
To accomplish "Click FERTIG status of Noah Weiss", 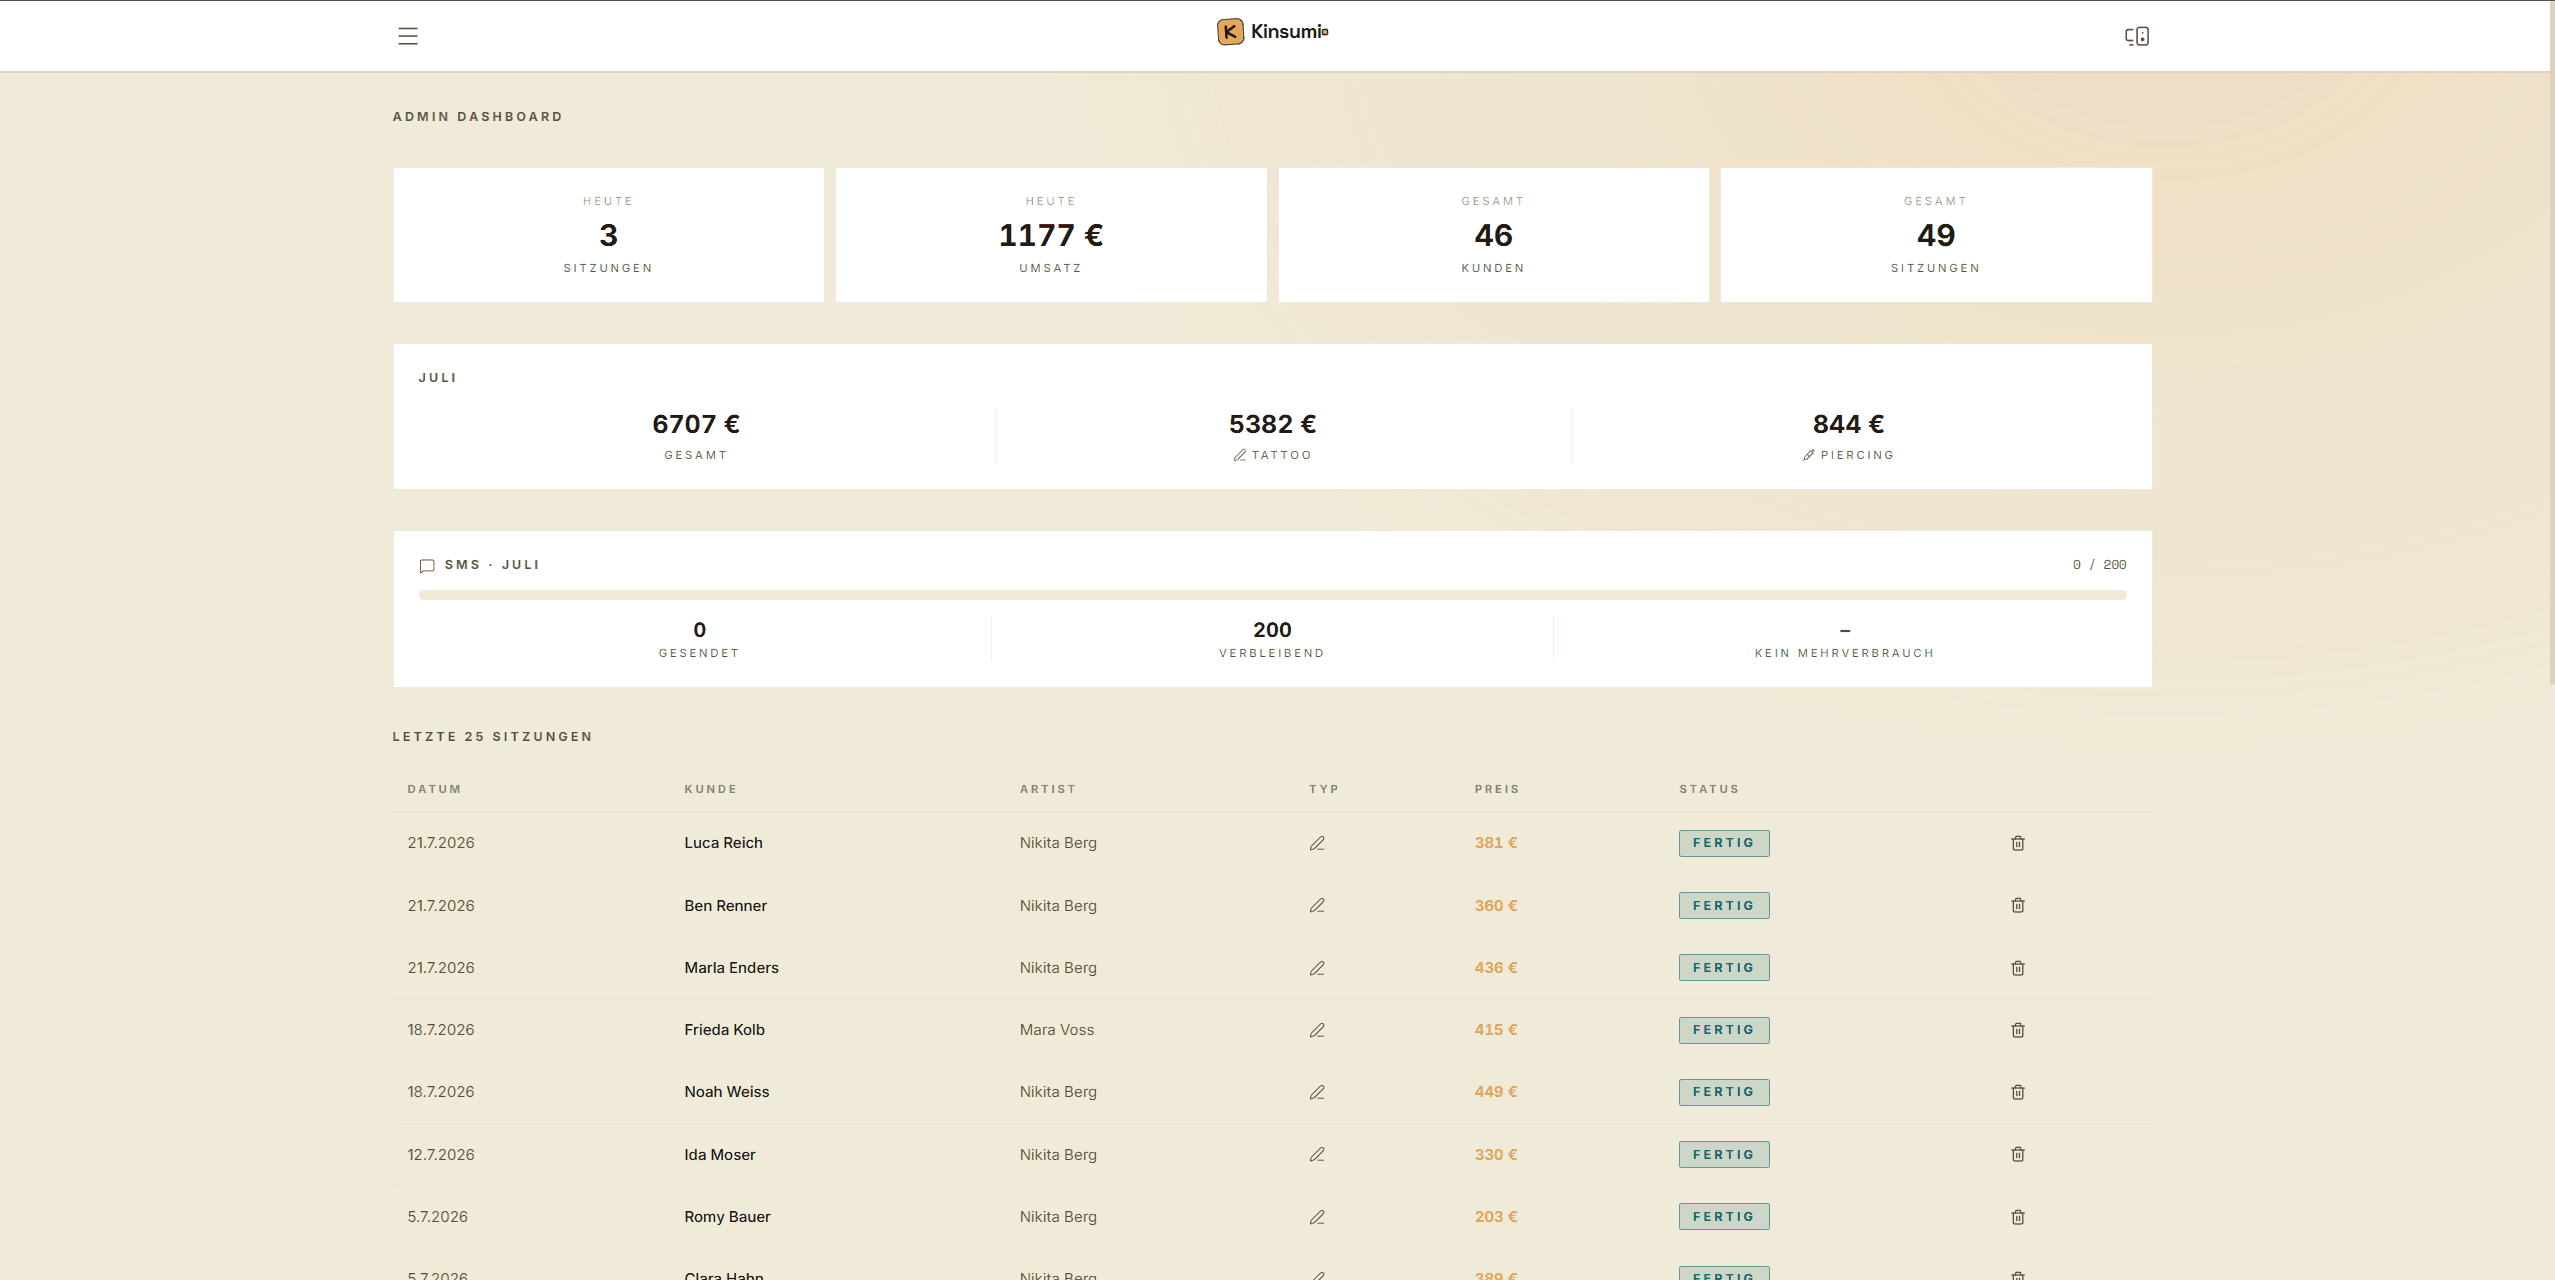I will 1723,1092.
